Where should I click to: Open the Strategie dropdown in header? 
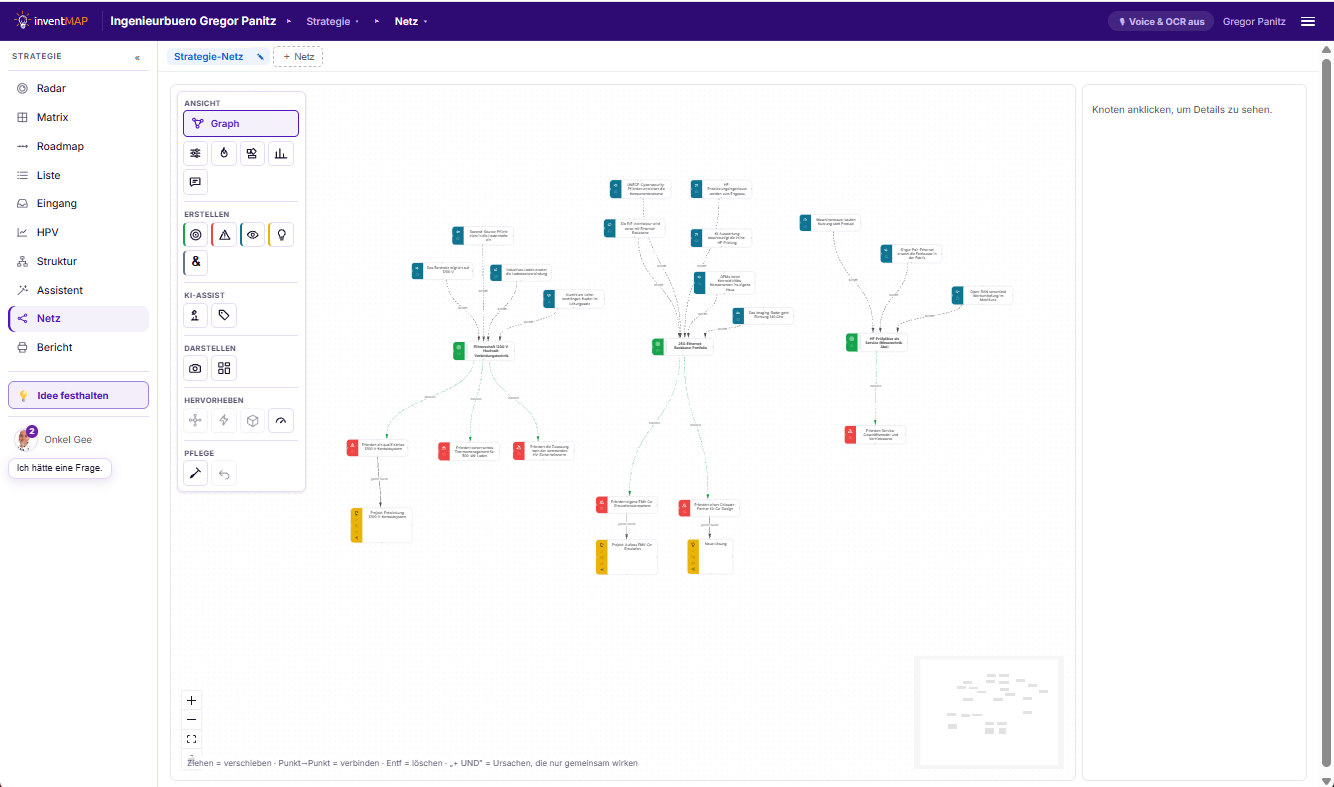tap(332, 21)
